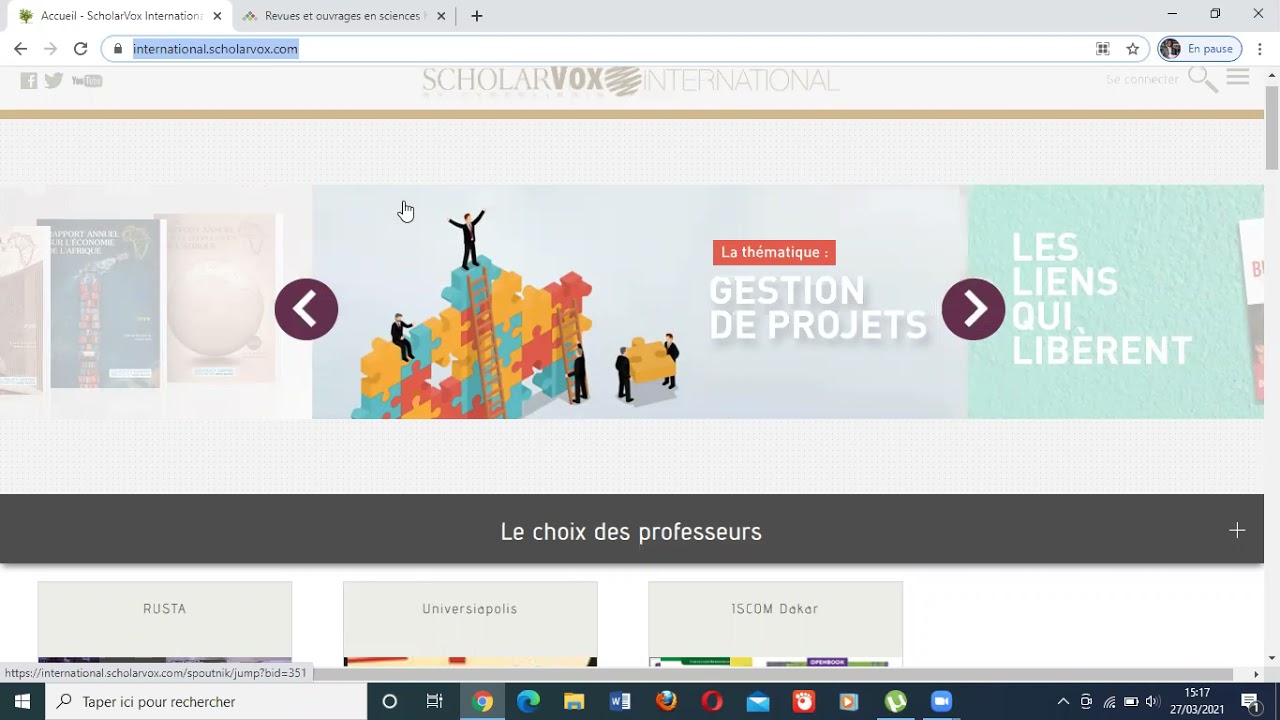Open Cortana circle icon on taskbar
This screenshot has height=720, width=1280.
coord(390,702)
